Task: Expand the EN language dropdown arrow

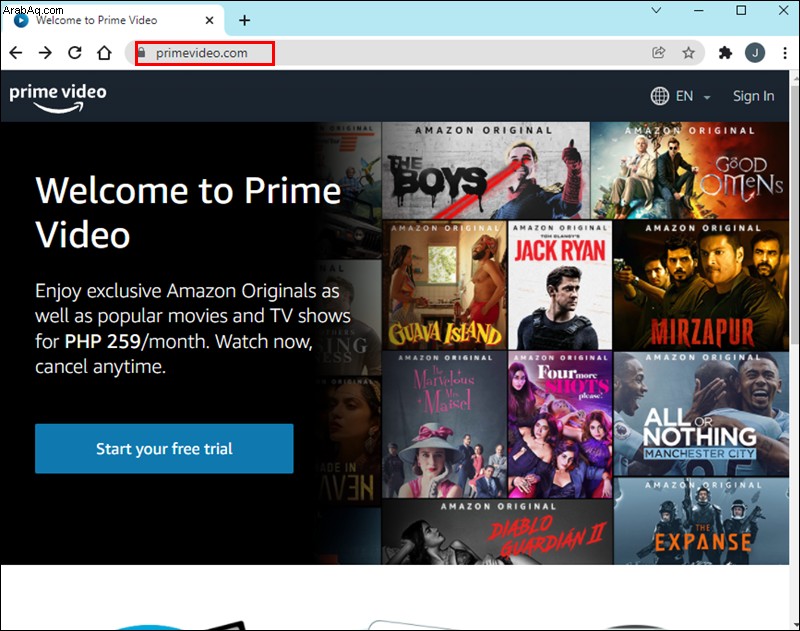Action: [x=707, y=97]
